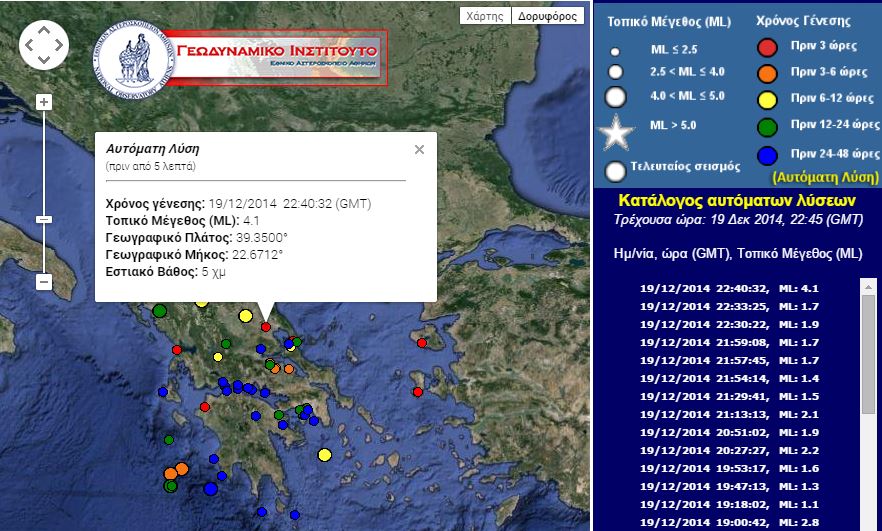The height and width of the screenshot is (531, 882).
Task: Close the Αυτόματη Λύση info popup
Action: tap(419, 150)
